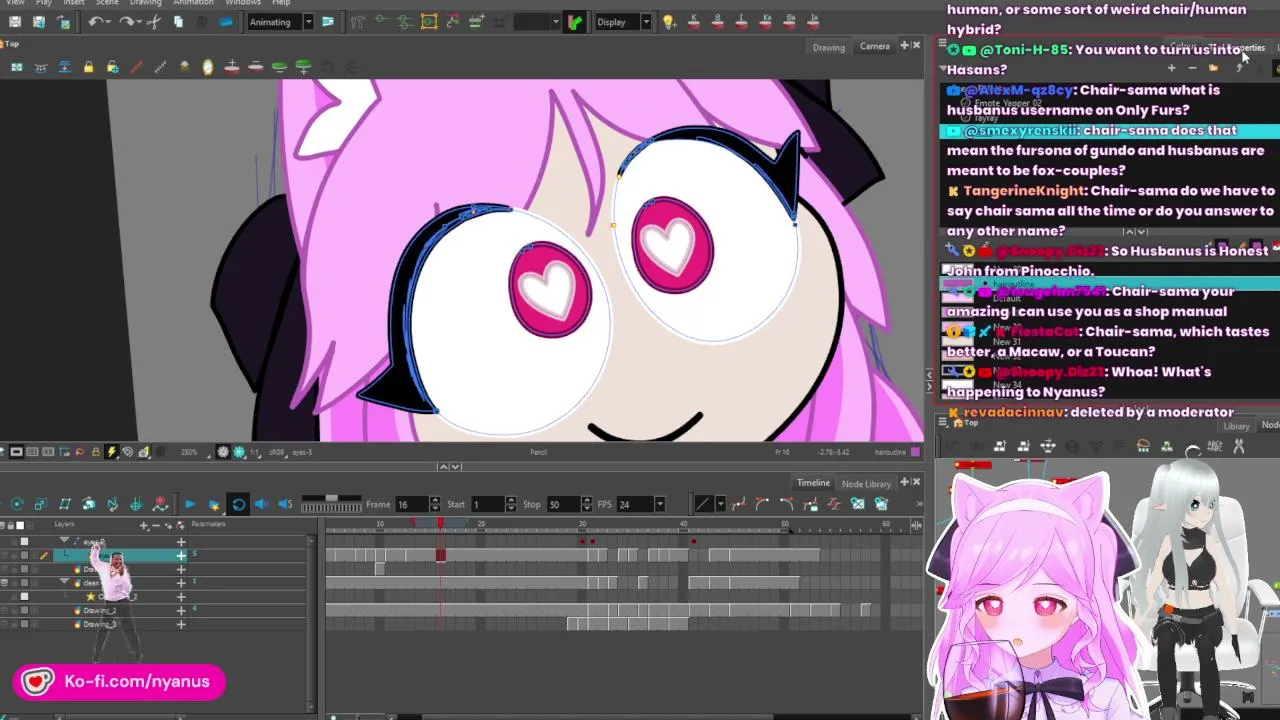The height and width of the screenshot is (720, 1280).
Task: Open the pencil line style dropdown in Timeline
Action: coord(720,504)
